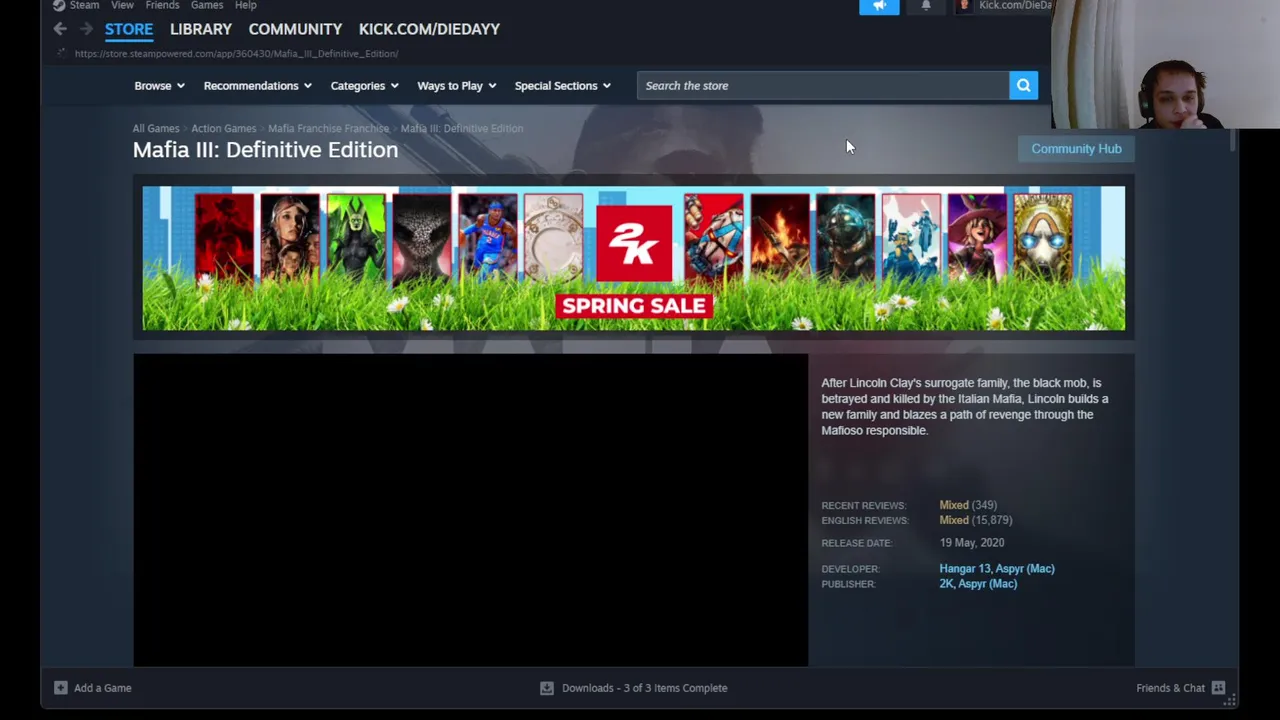Screen dimensions: 1280x720
Task: Switch to the LIBRARY tab
Action: pyautogui.click(x=201, y=29)
